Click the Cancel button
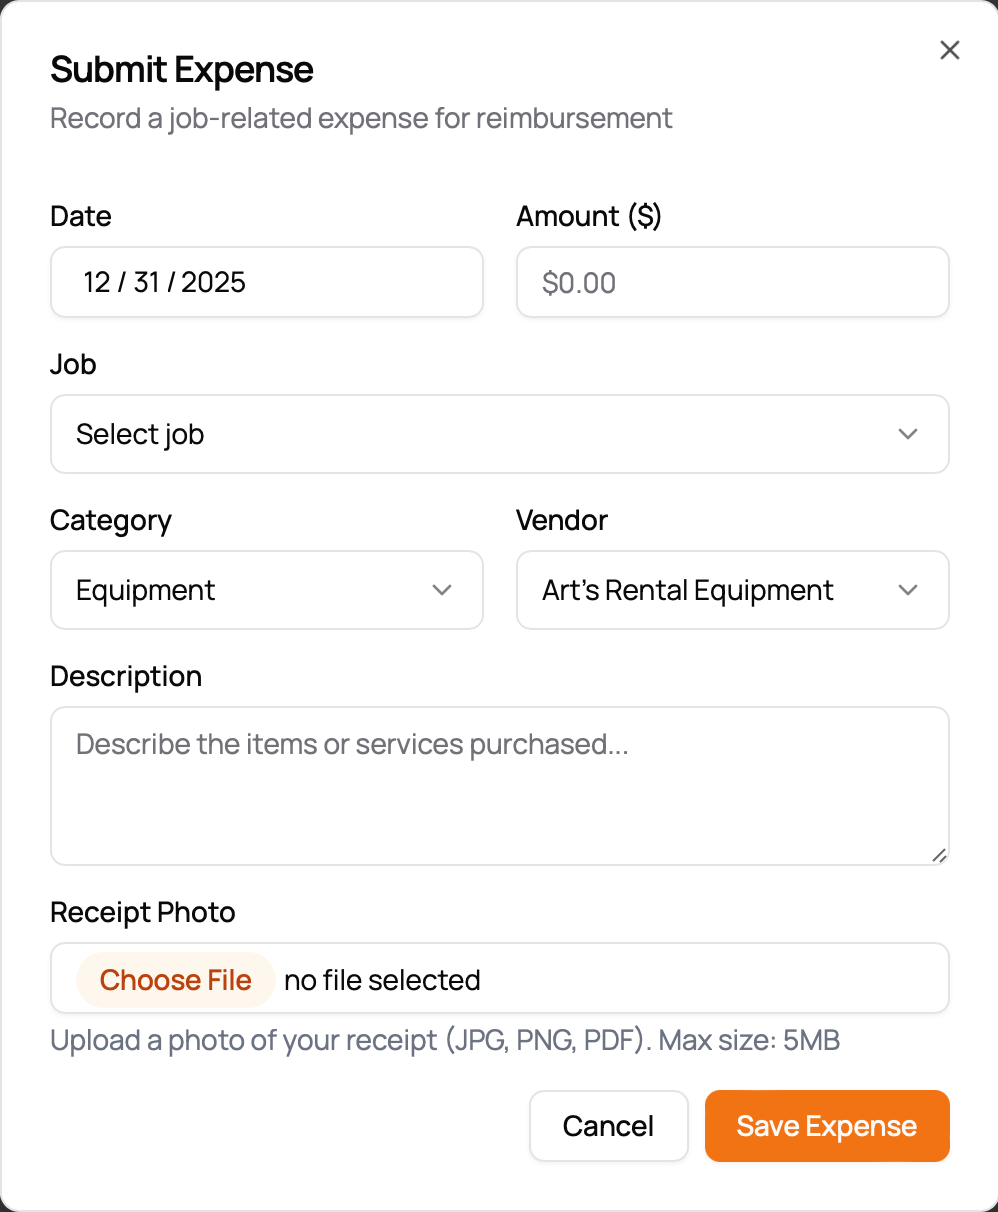 click(609, 1126)
